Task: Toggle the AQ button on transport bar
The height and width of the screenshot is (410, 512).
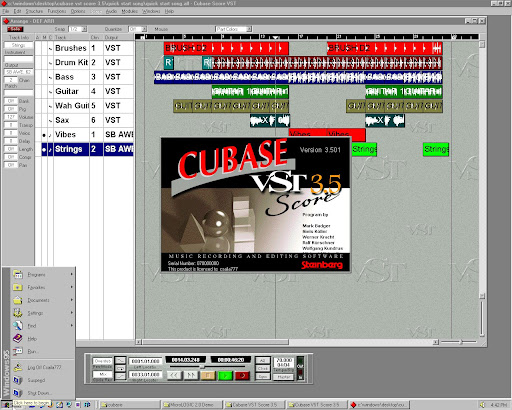Action: pyautogui.click(x=263, y=360)
